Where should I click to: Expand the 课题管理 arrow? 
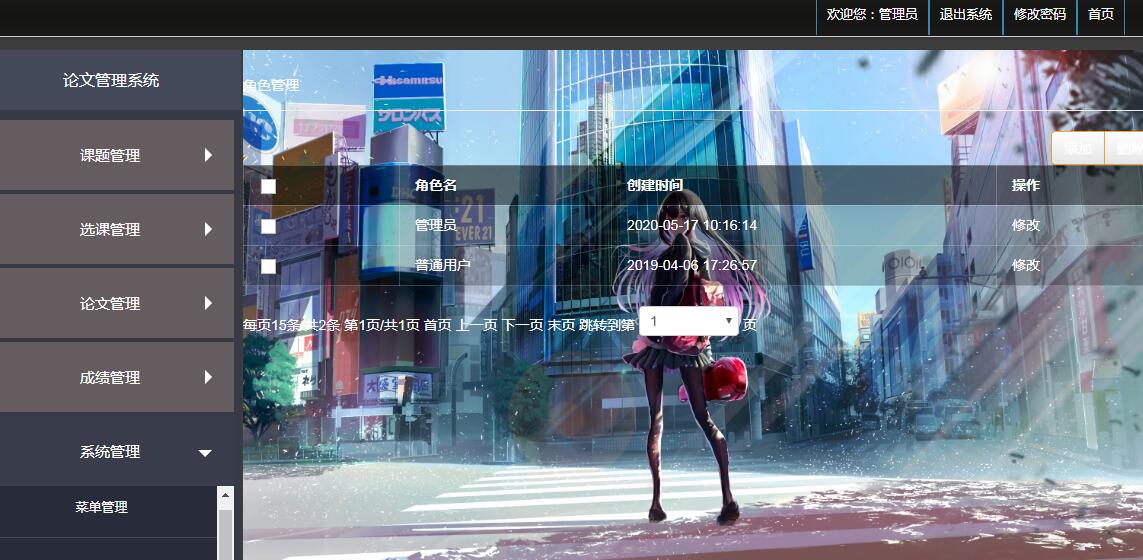click(208, 155)
